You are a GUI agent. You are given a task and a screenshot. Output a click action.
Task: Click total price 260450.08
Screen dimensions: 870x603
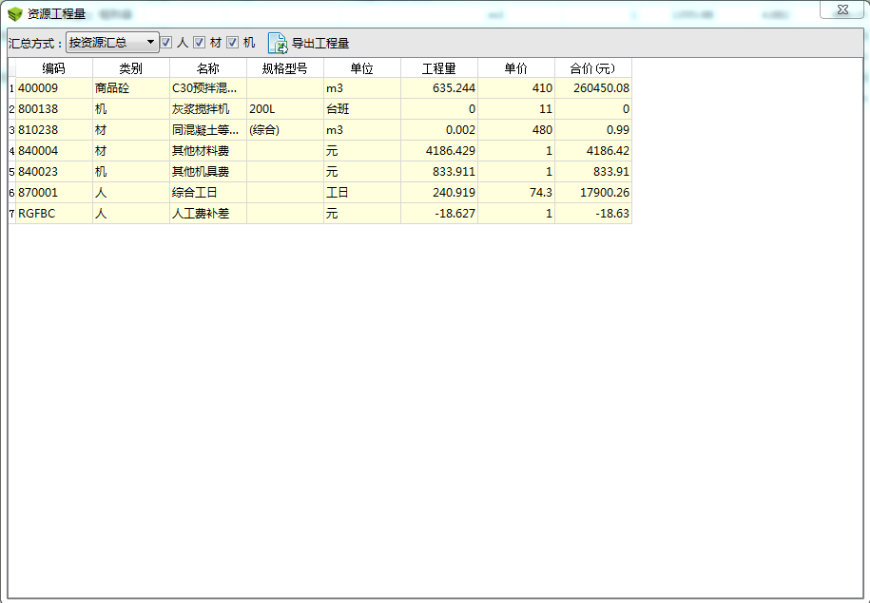click(x=594, y=88)
